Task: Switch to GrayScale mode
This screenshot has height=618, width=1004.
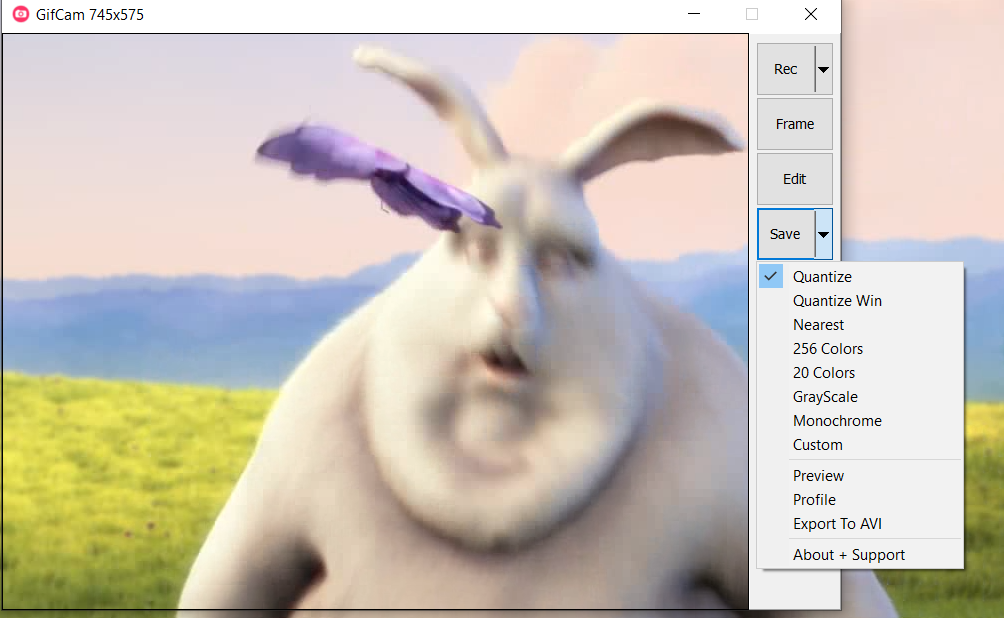Action: [861, 397]
